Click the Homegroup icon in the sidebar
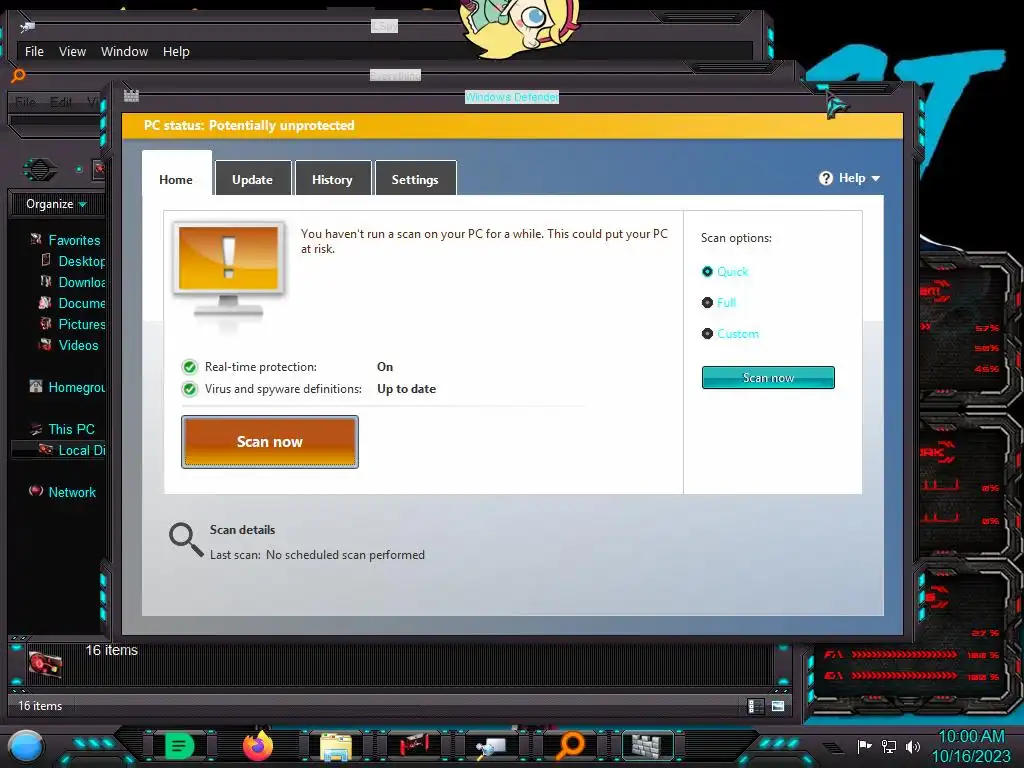 (x=36, y=386)
